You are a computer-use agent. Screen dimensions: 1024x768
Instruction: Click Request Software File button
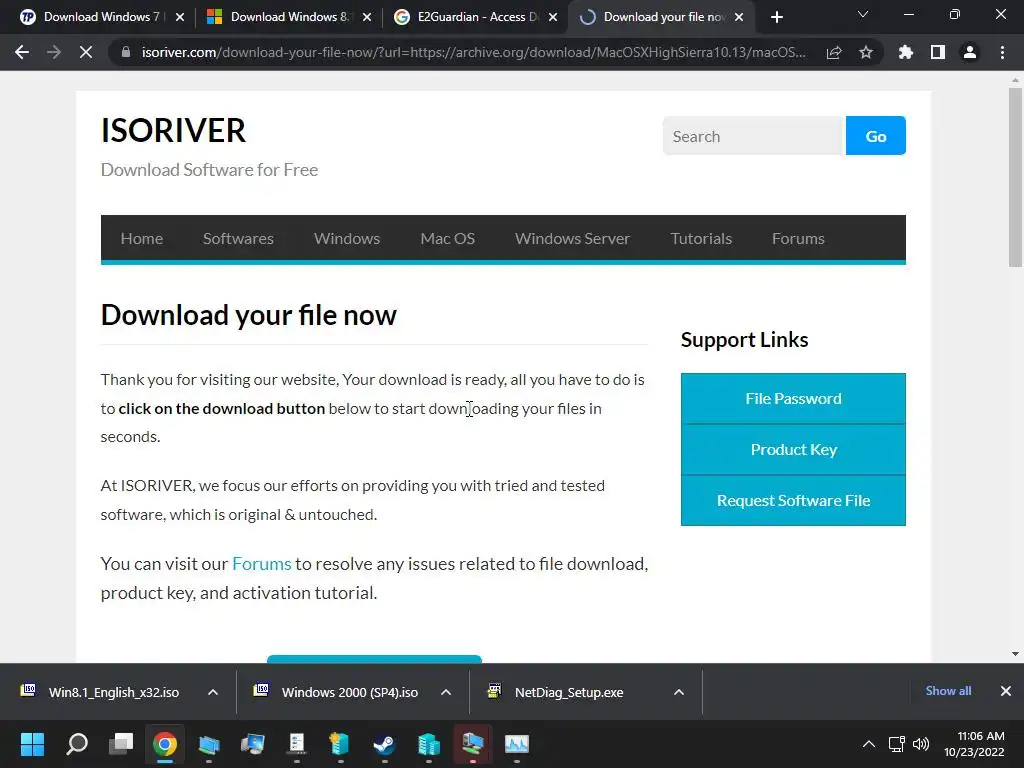[x=793, y=500]
